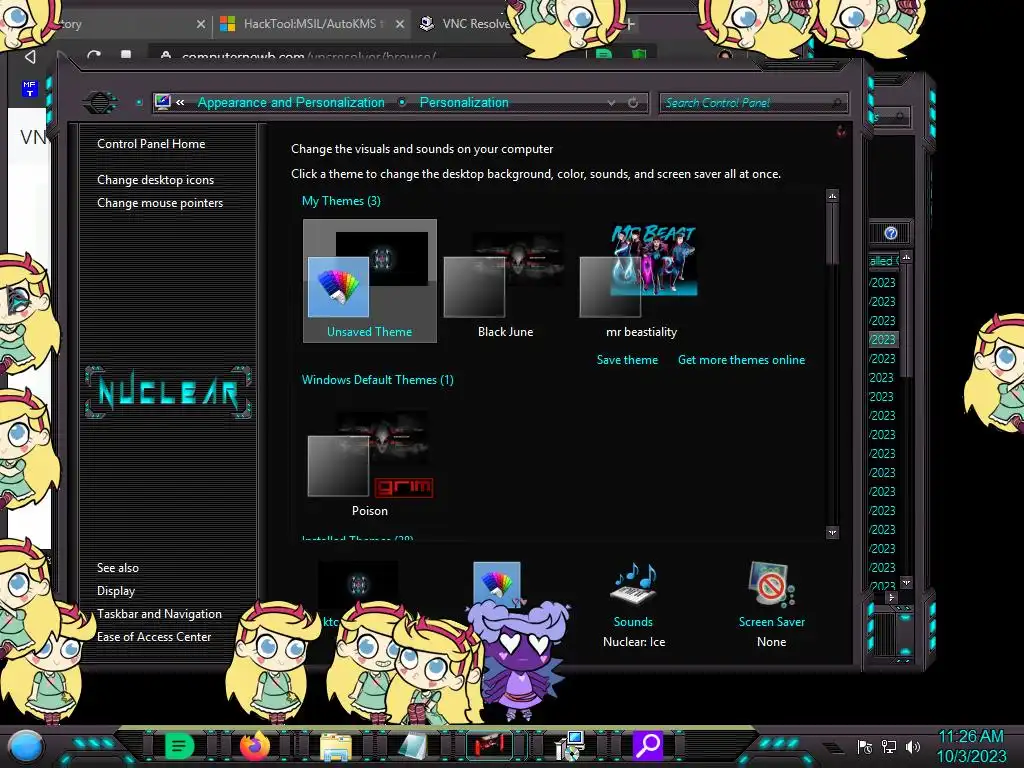The image size is (1024, 768).
Task: Click Get more themes online link
Action: click(x=741, y=360)
